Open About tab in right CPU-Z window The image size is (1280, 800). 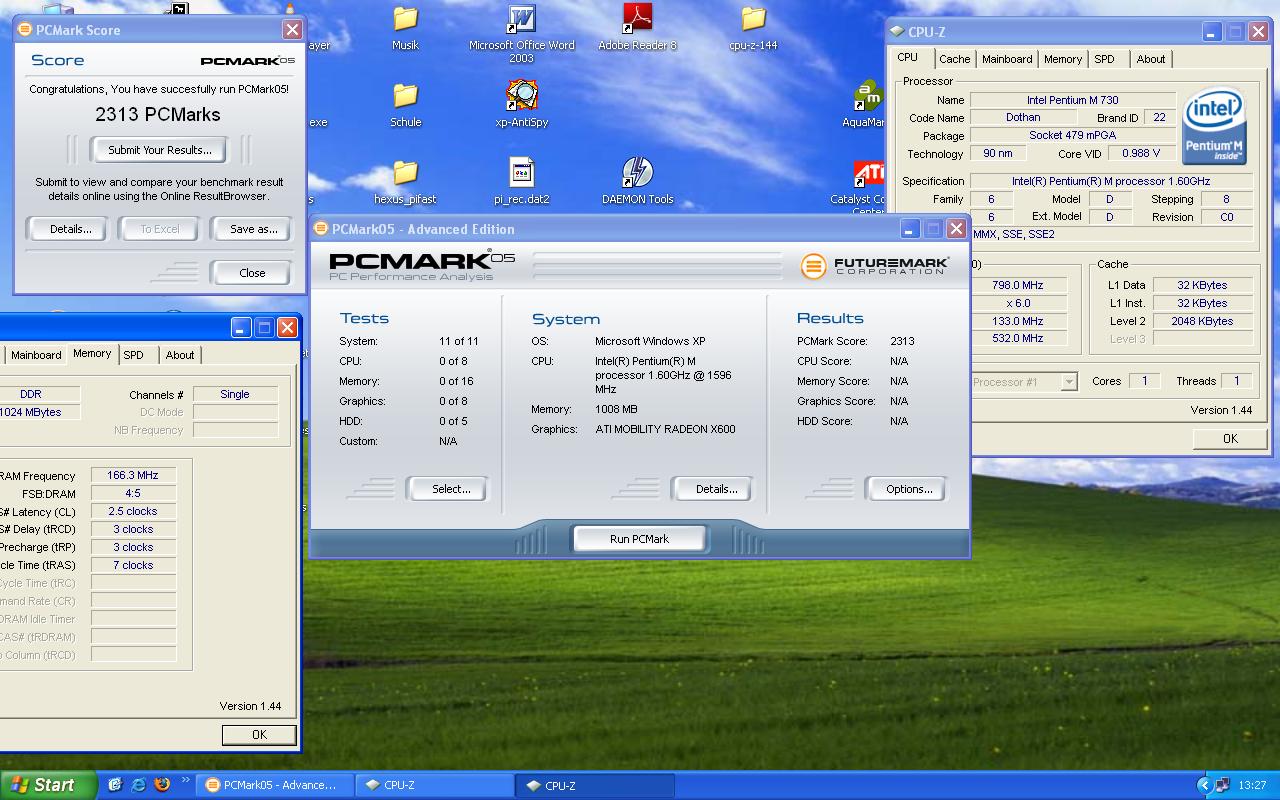[x=1151, y=59]
